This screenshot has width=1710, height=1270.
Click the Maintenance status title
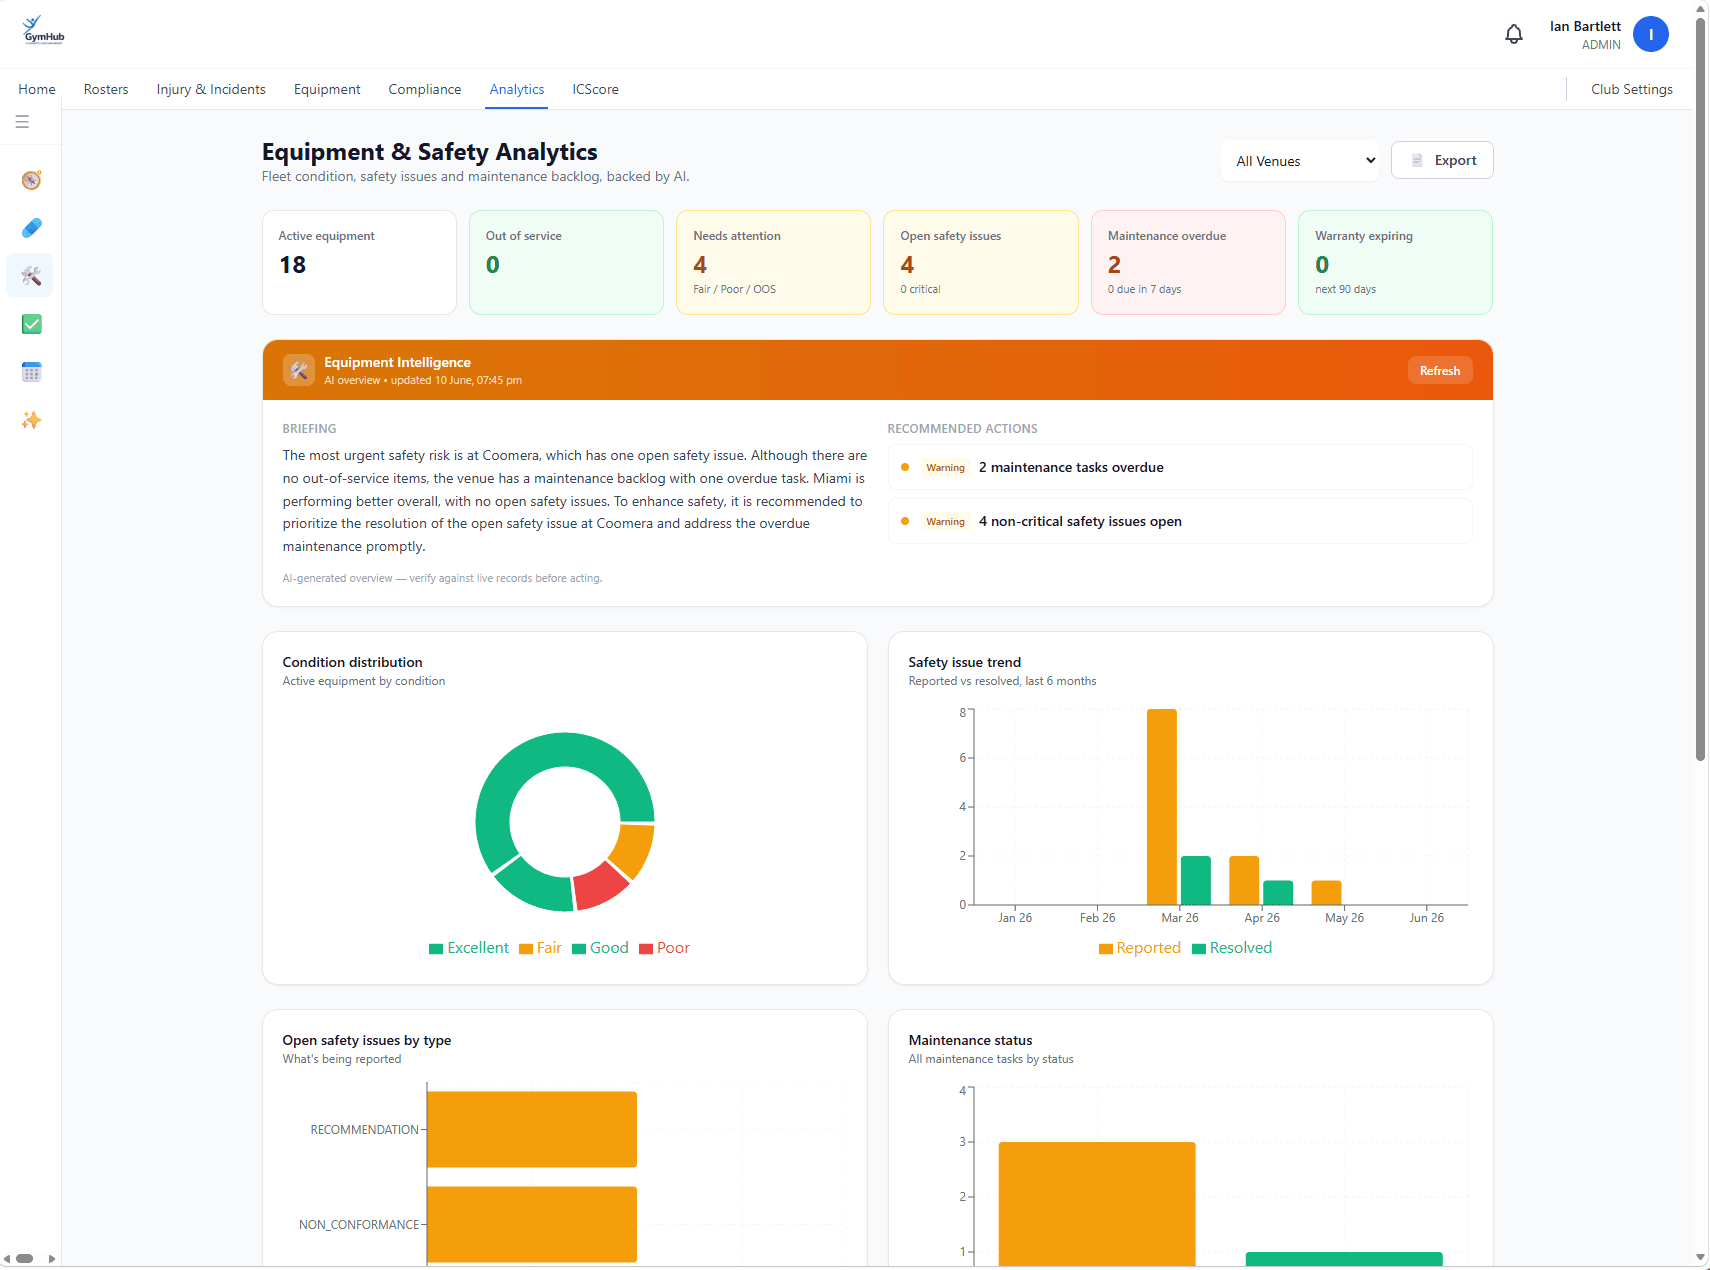pos(970,1040)
